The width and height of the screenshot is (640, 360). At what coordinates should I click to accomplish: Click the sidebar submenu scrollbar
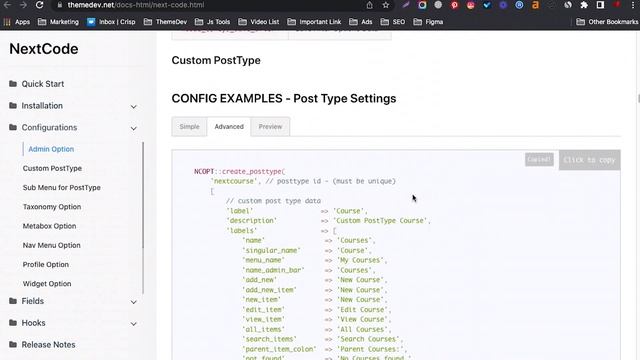point(143,195)
